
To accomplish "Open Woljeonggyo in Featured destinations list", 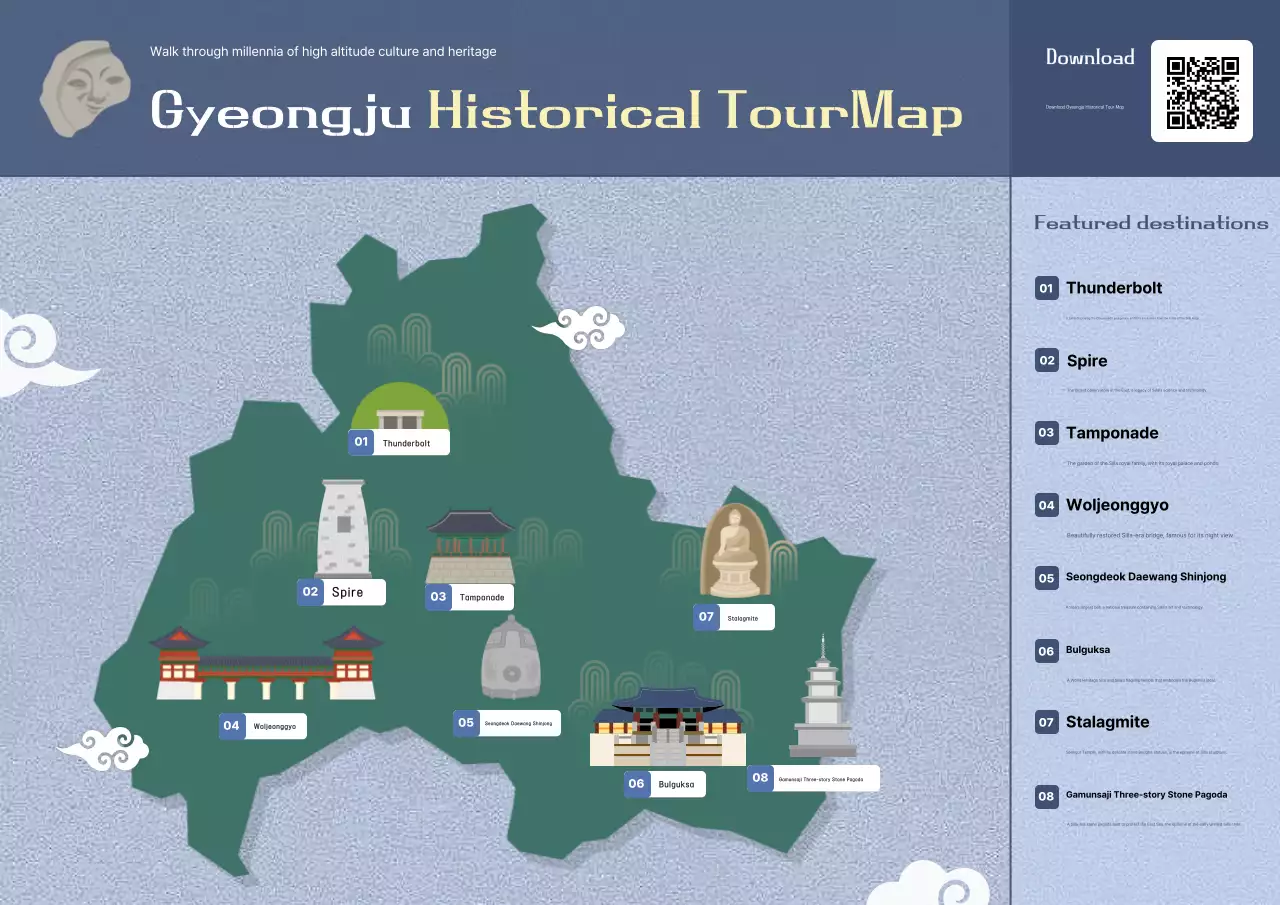I will 1116,505.
